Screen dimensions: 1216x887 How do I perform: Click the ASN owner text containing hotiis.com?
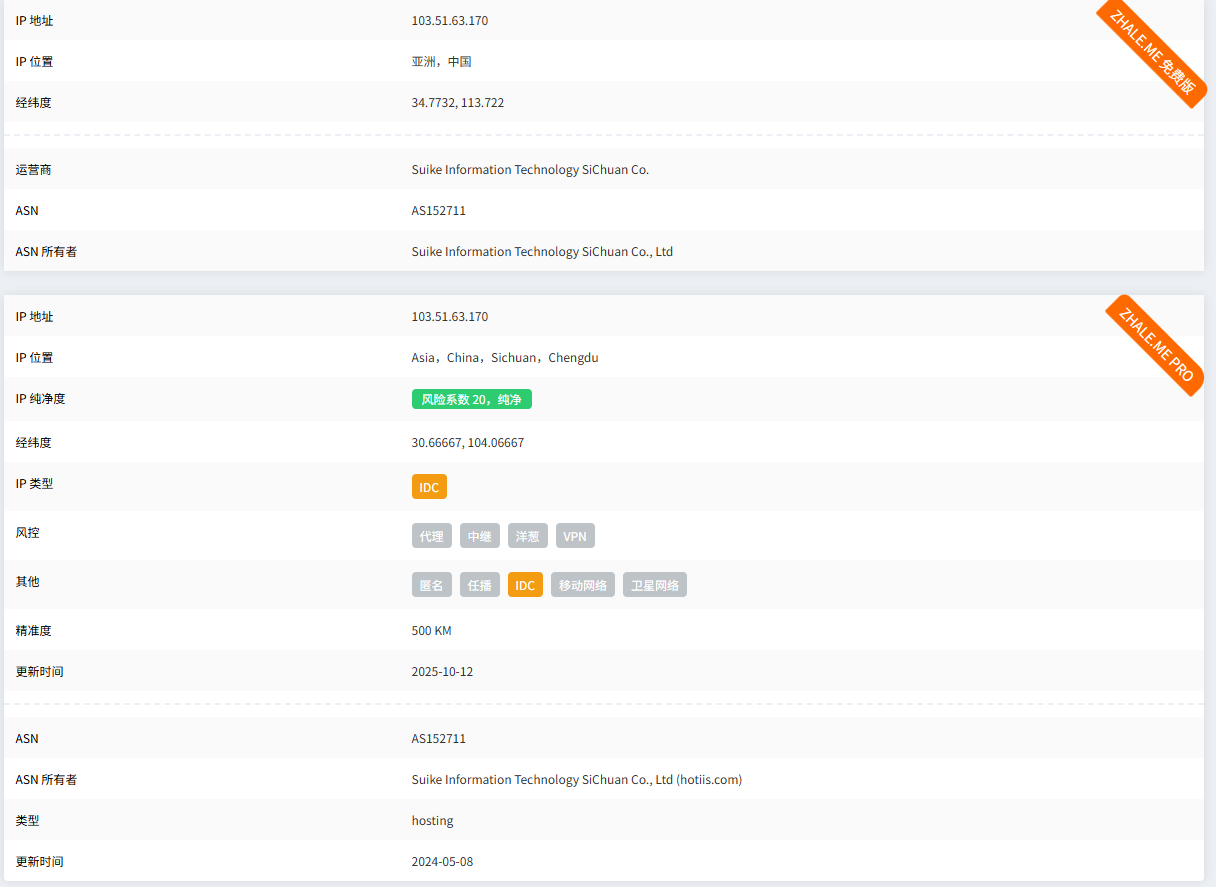pyautogui.click(x=576, y=780)
